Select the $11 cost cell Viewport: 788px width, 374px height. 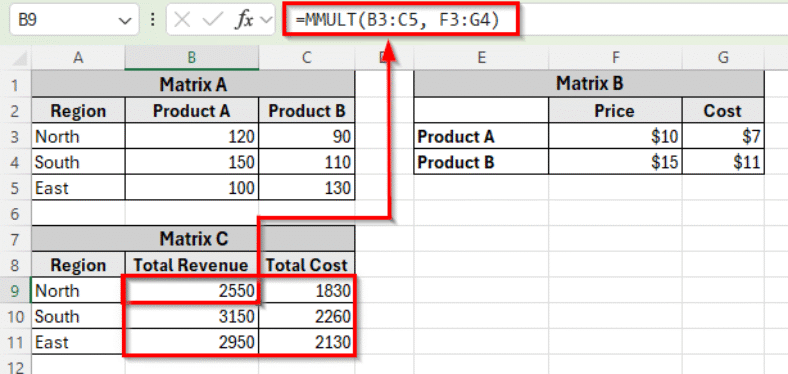pyautogui.click(x=723, y=162)
